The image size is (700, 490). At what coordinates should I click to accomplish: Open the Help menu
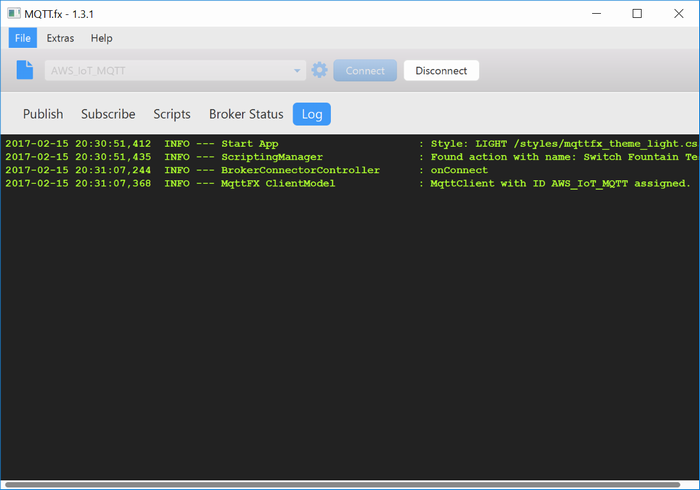point(101,38)
